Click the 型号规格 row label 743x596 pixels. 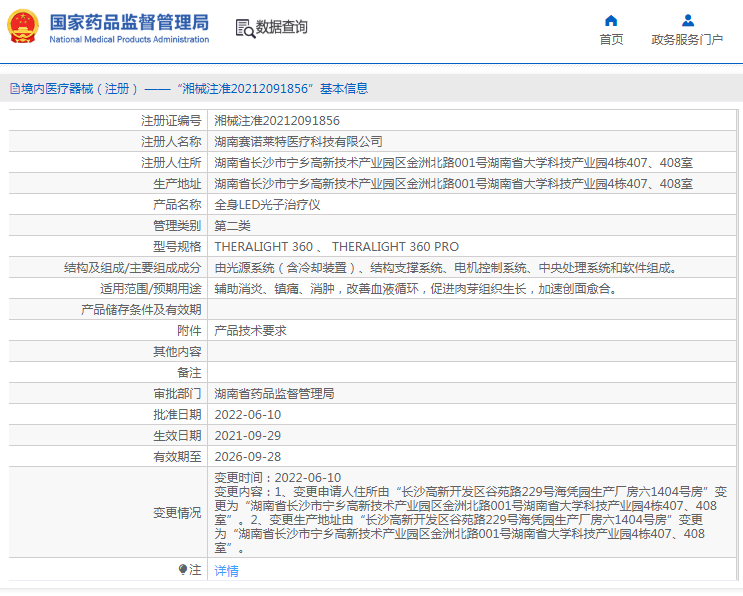(177, 247)
